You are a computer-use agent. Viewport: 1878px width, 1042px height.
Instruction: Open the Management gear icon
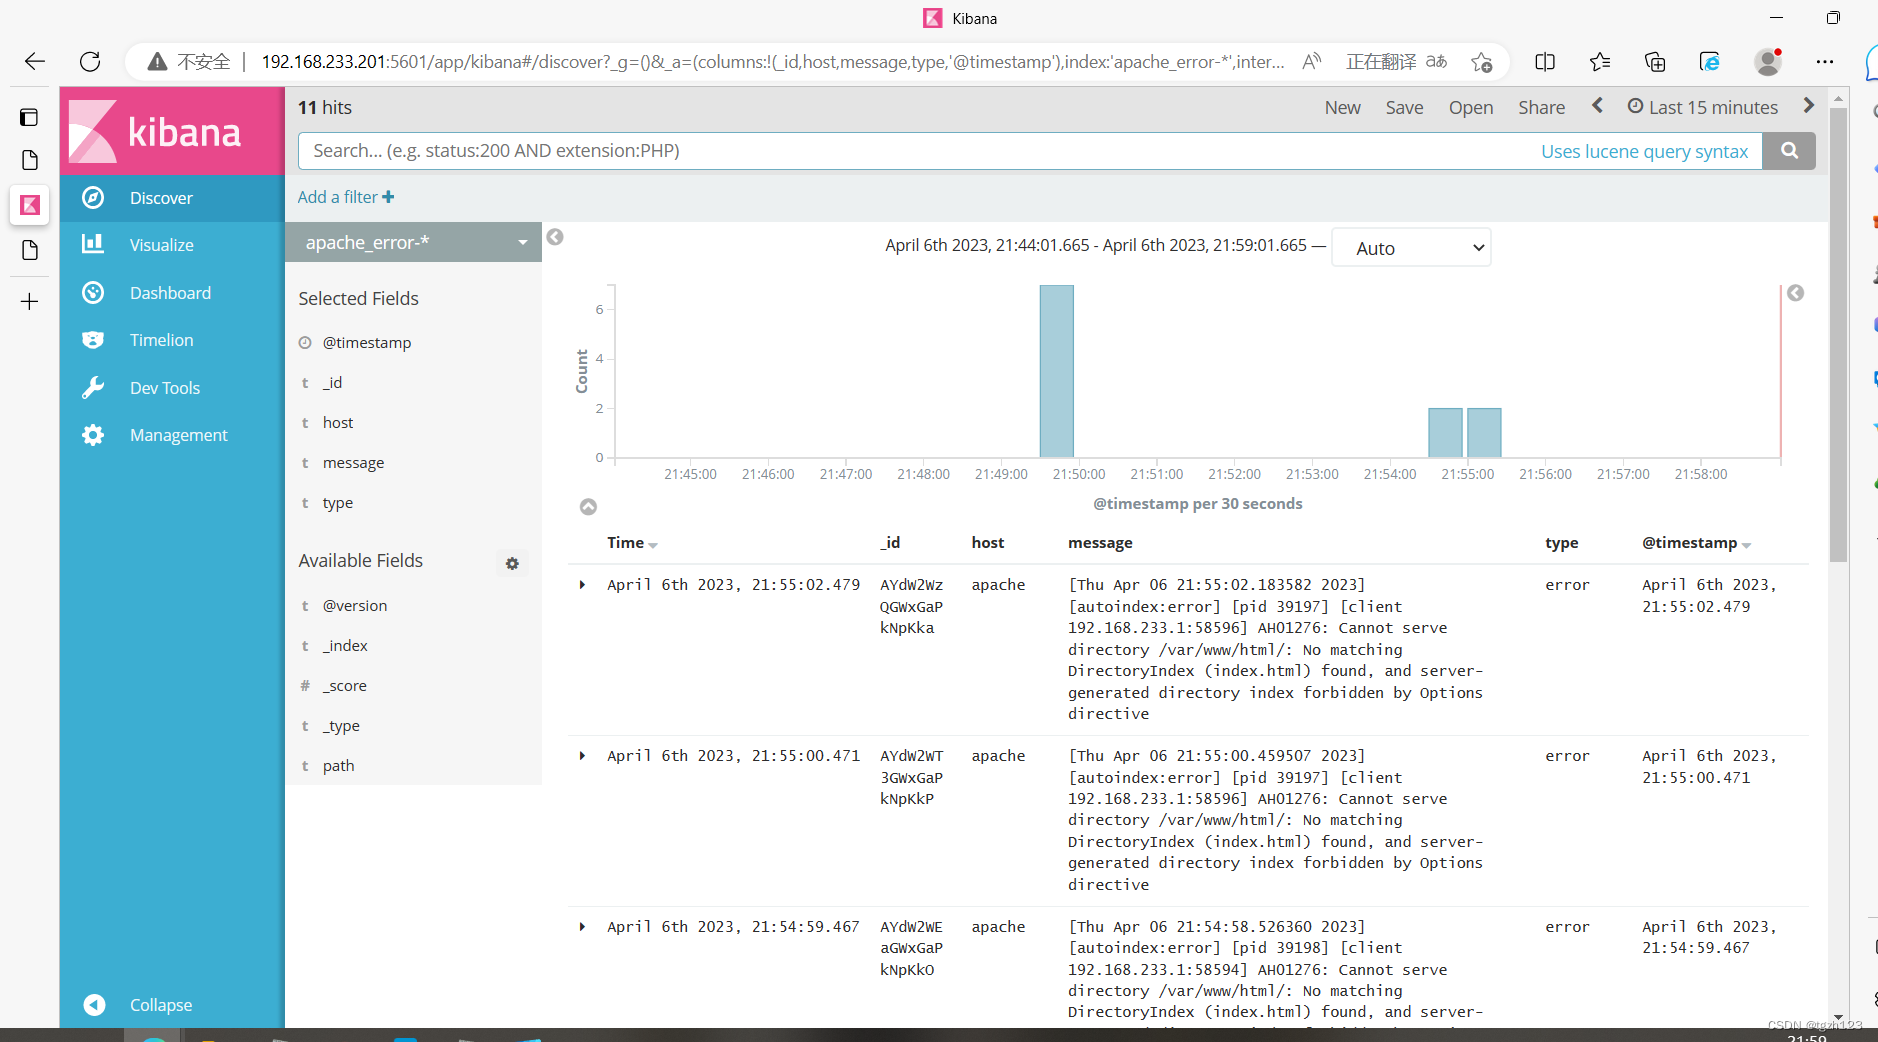(93, 435)
